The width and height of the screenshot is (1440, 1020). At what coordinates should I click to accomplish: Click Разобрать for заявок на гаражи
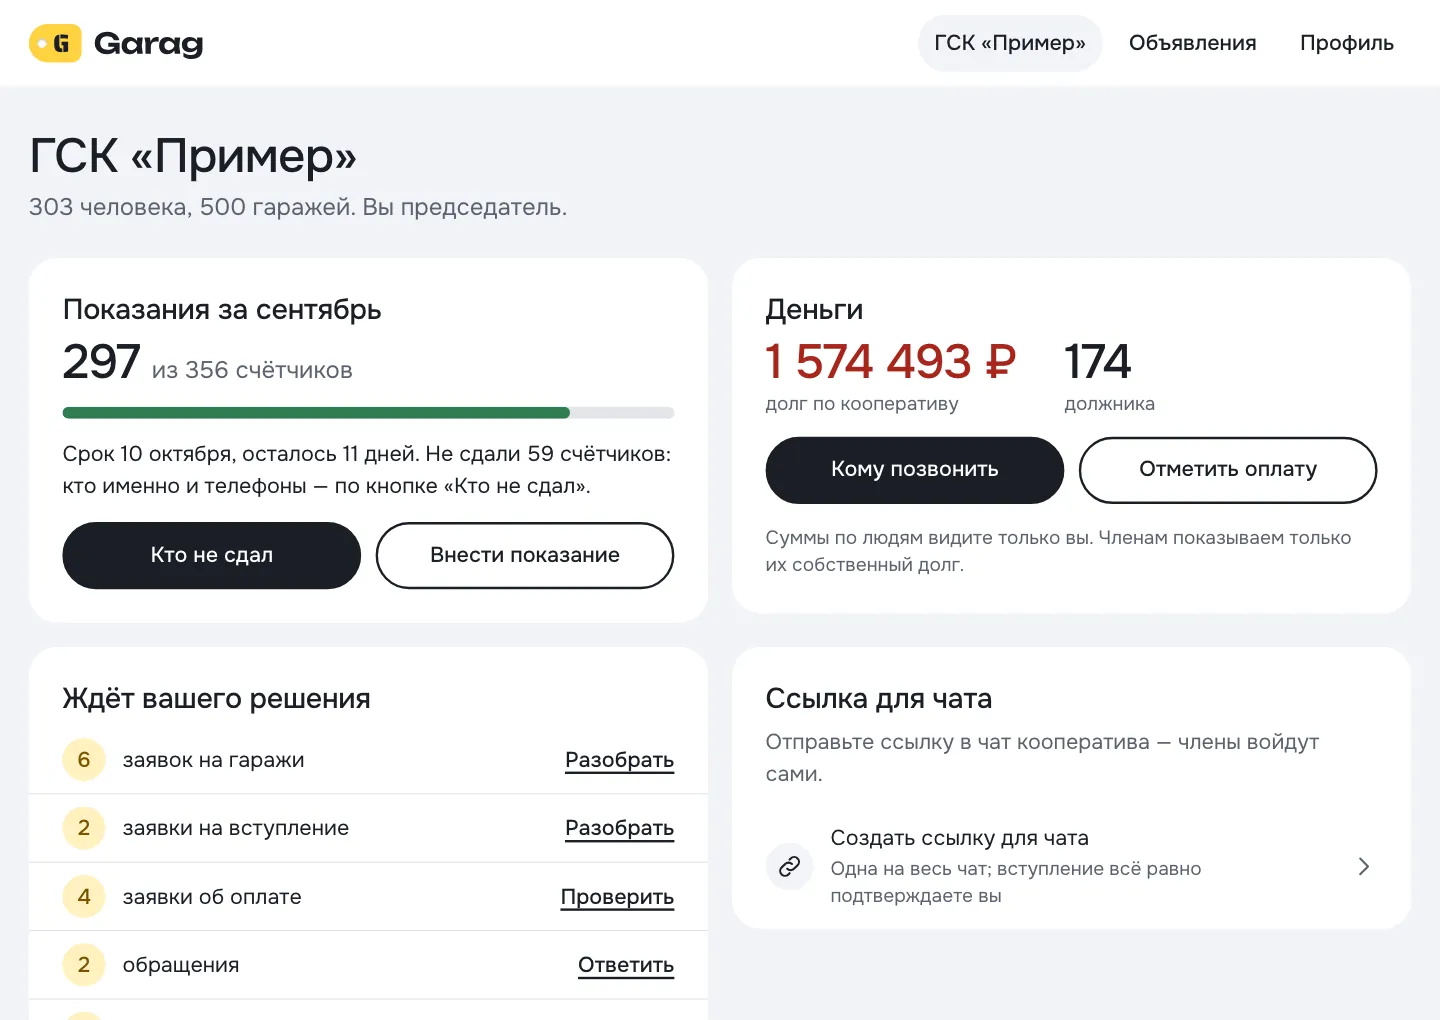(620, 760)
